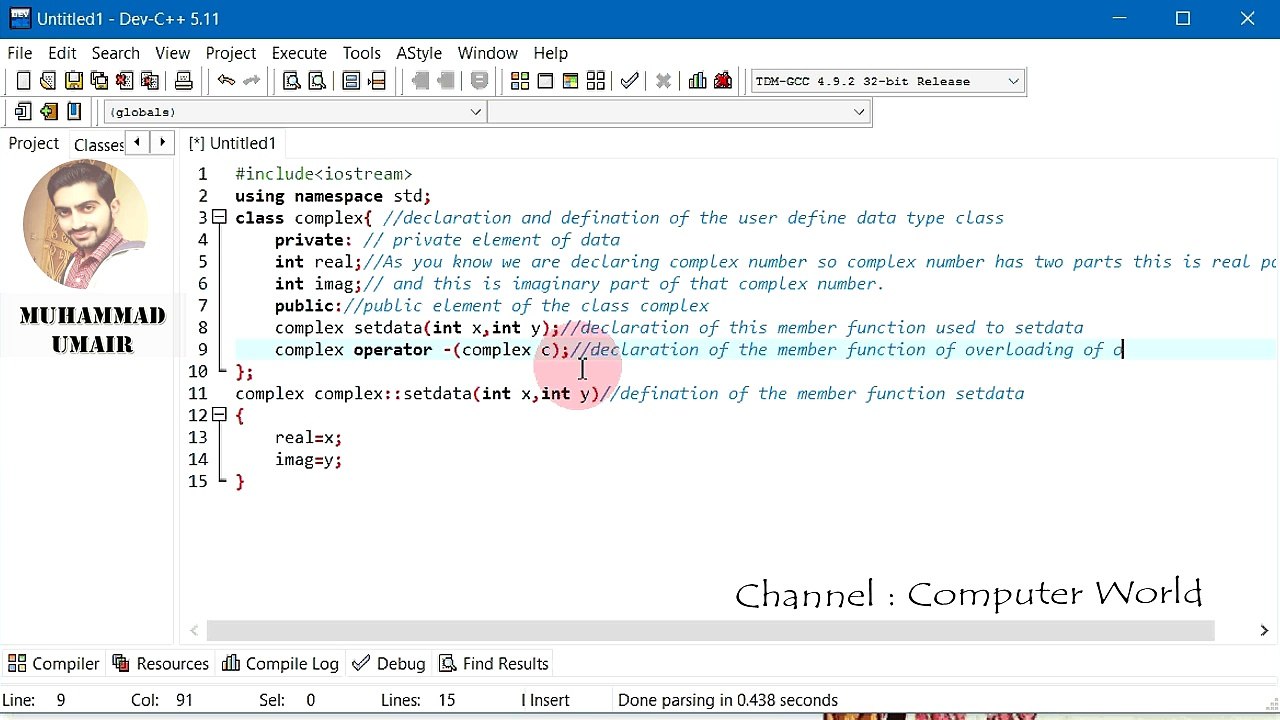The height and width of the screenshot is (720, 1280).
Task: Select the [*] Untitled1 editor tab
Action: 232,144
